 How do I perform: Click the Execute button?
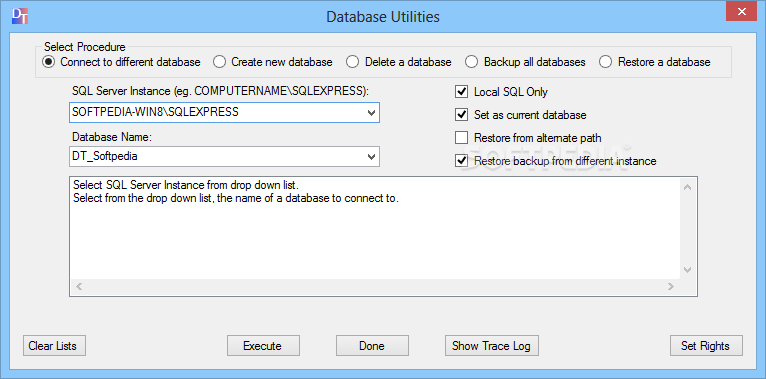263,346
